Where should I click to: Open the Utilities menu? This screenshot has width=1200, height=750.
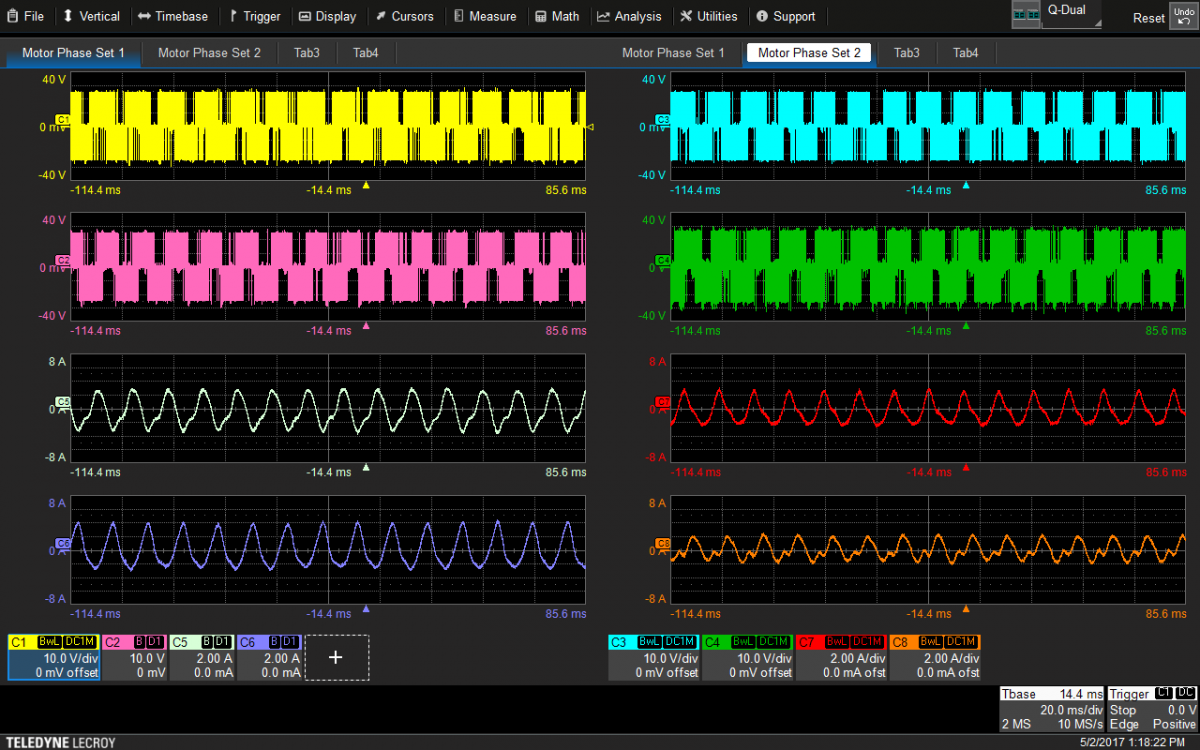click(x=709, y=16)
